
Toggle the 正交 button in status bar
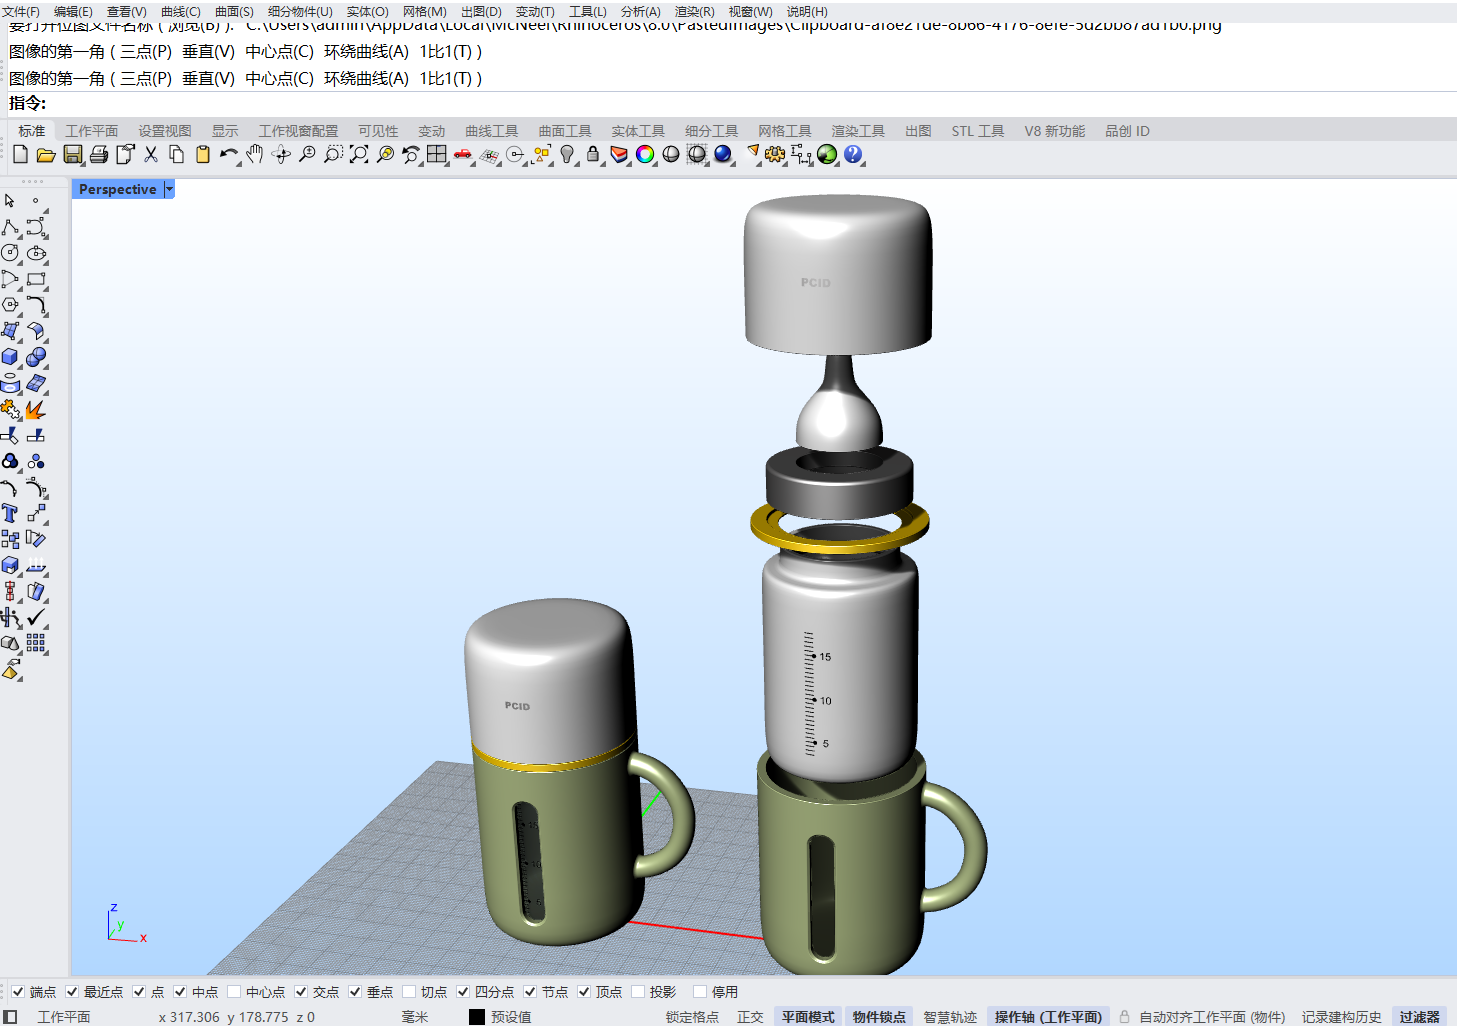pyautogui.click(x=750, y=1017)
